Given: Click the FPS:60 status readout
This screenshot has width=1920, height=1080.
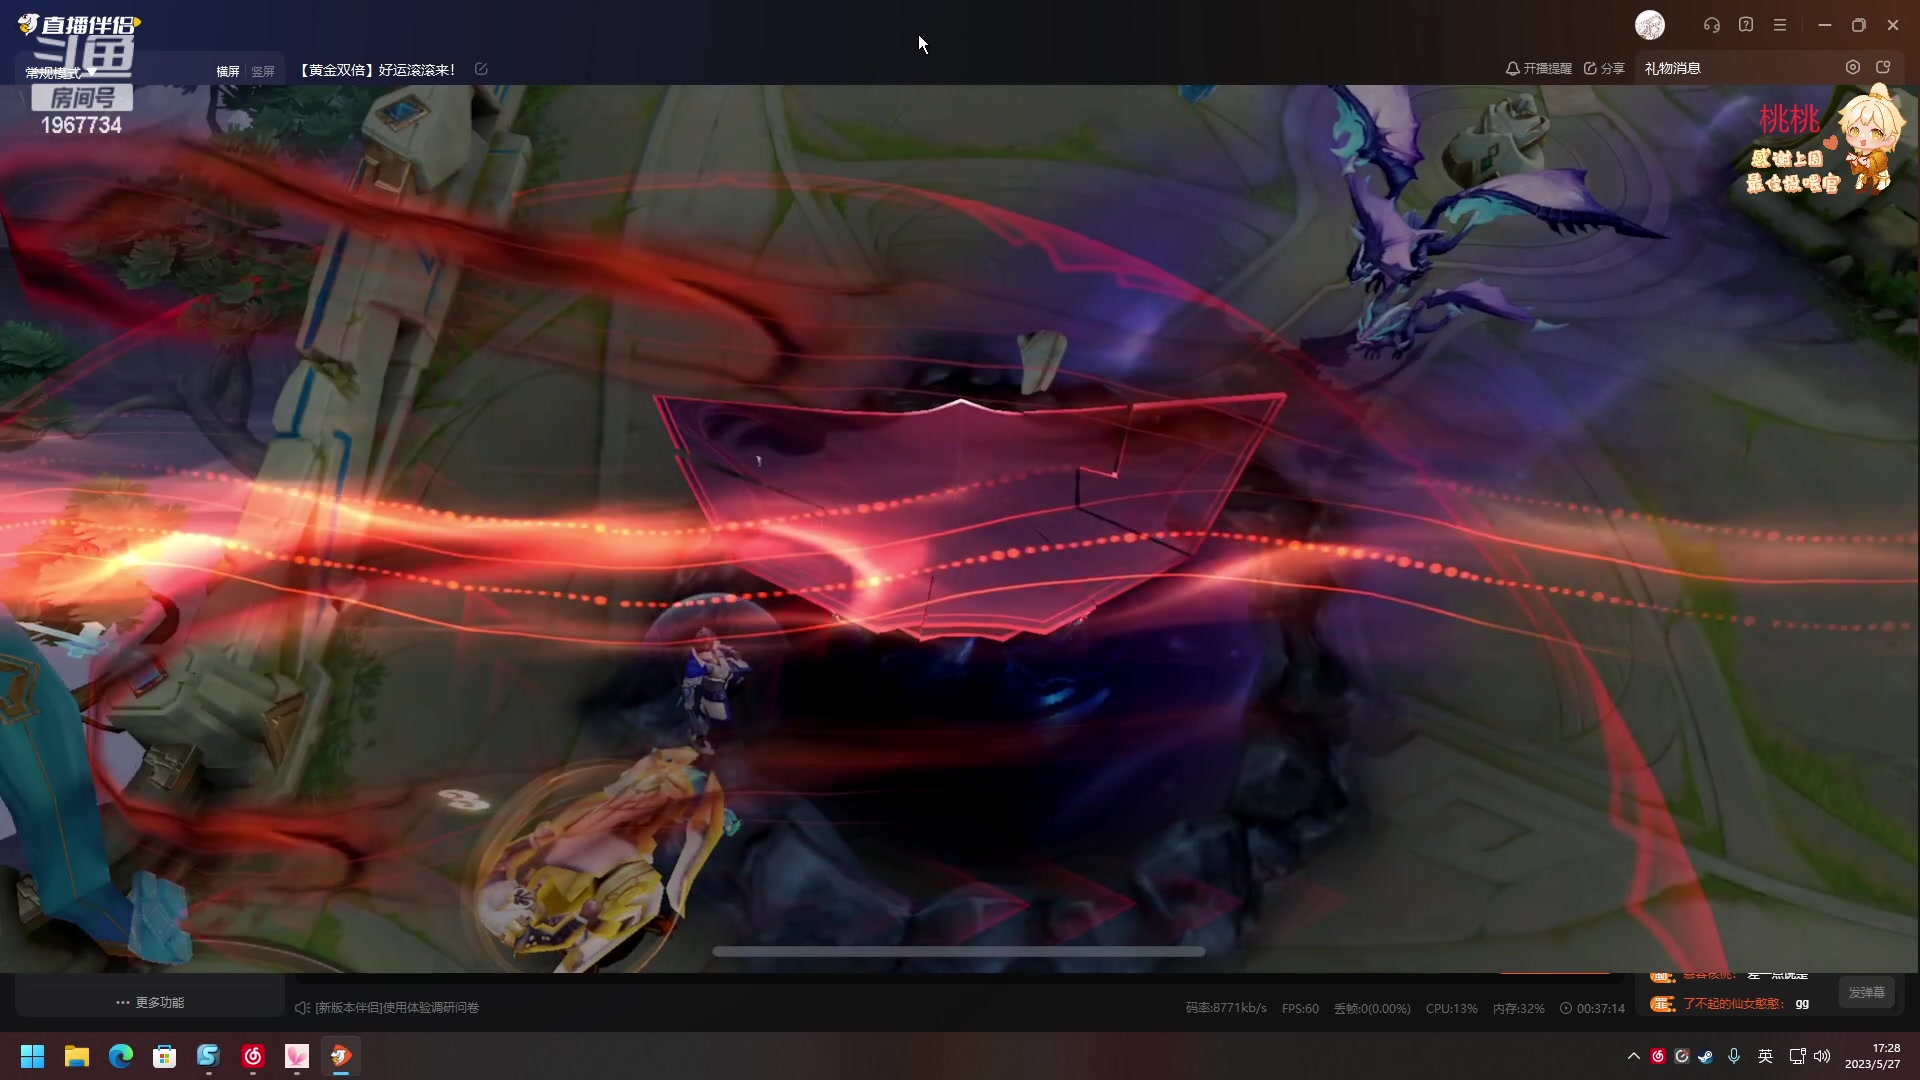Looking at the screenshot, I should 1300,1008.
